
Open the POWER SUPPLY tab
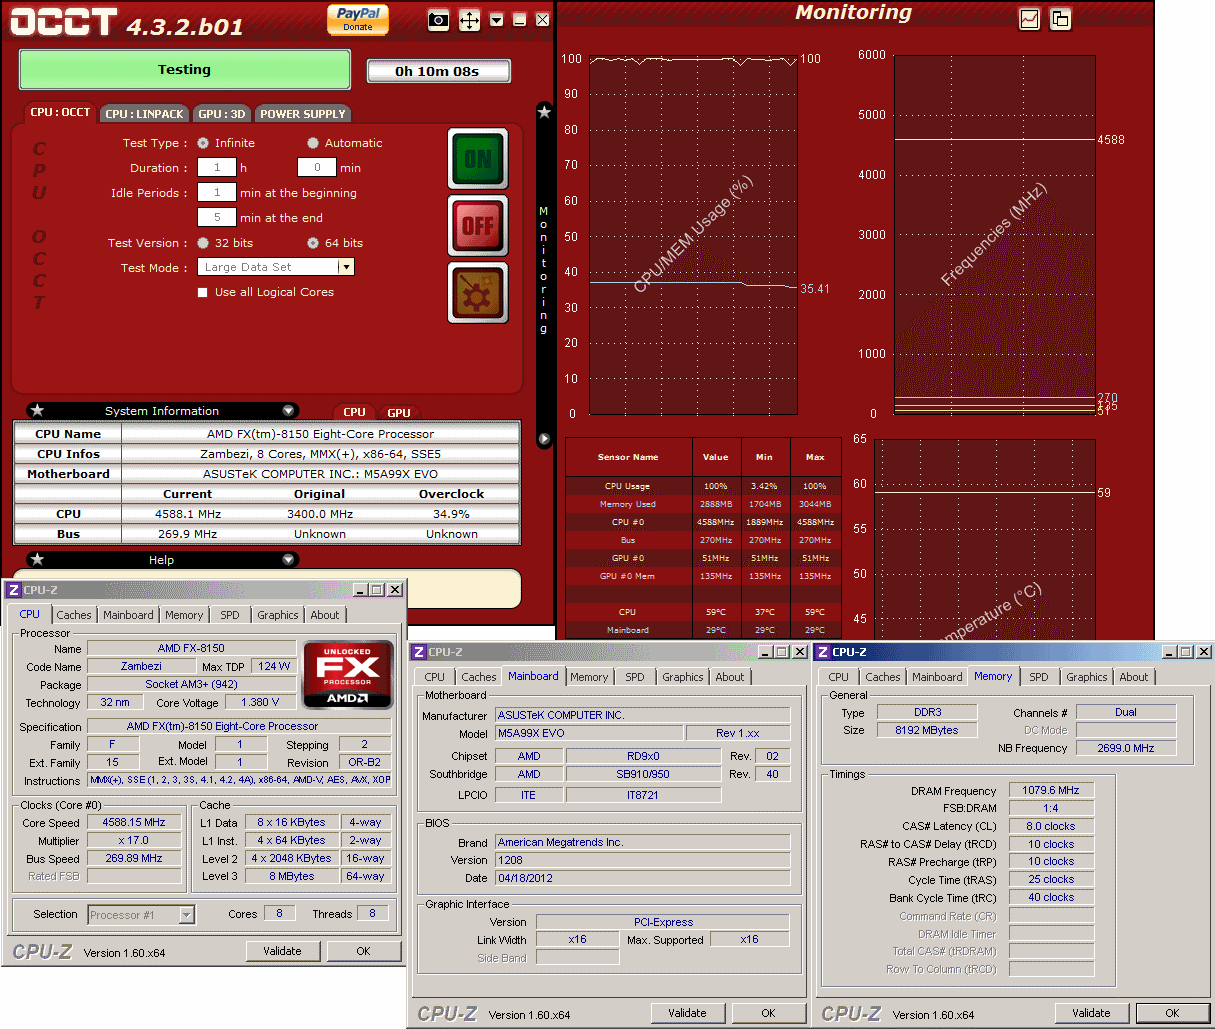coord(302,114)
